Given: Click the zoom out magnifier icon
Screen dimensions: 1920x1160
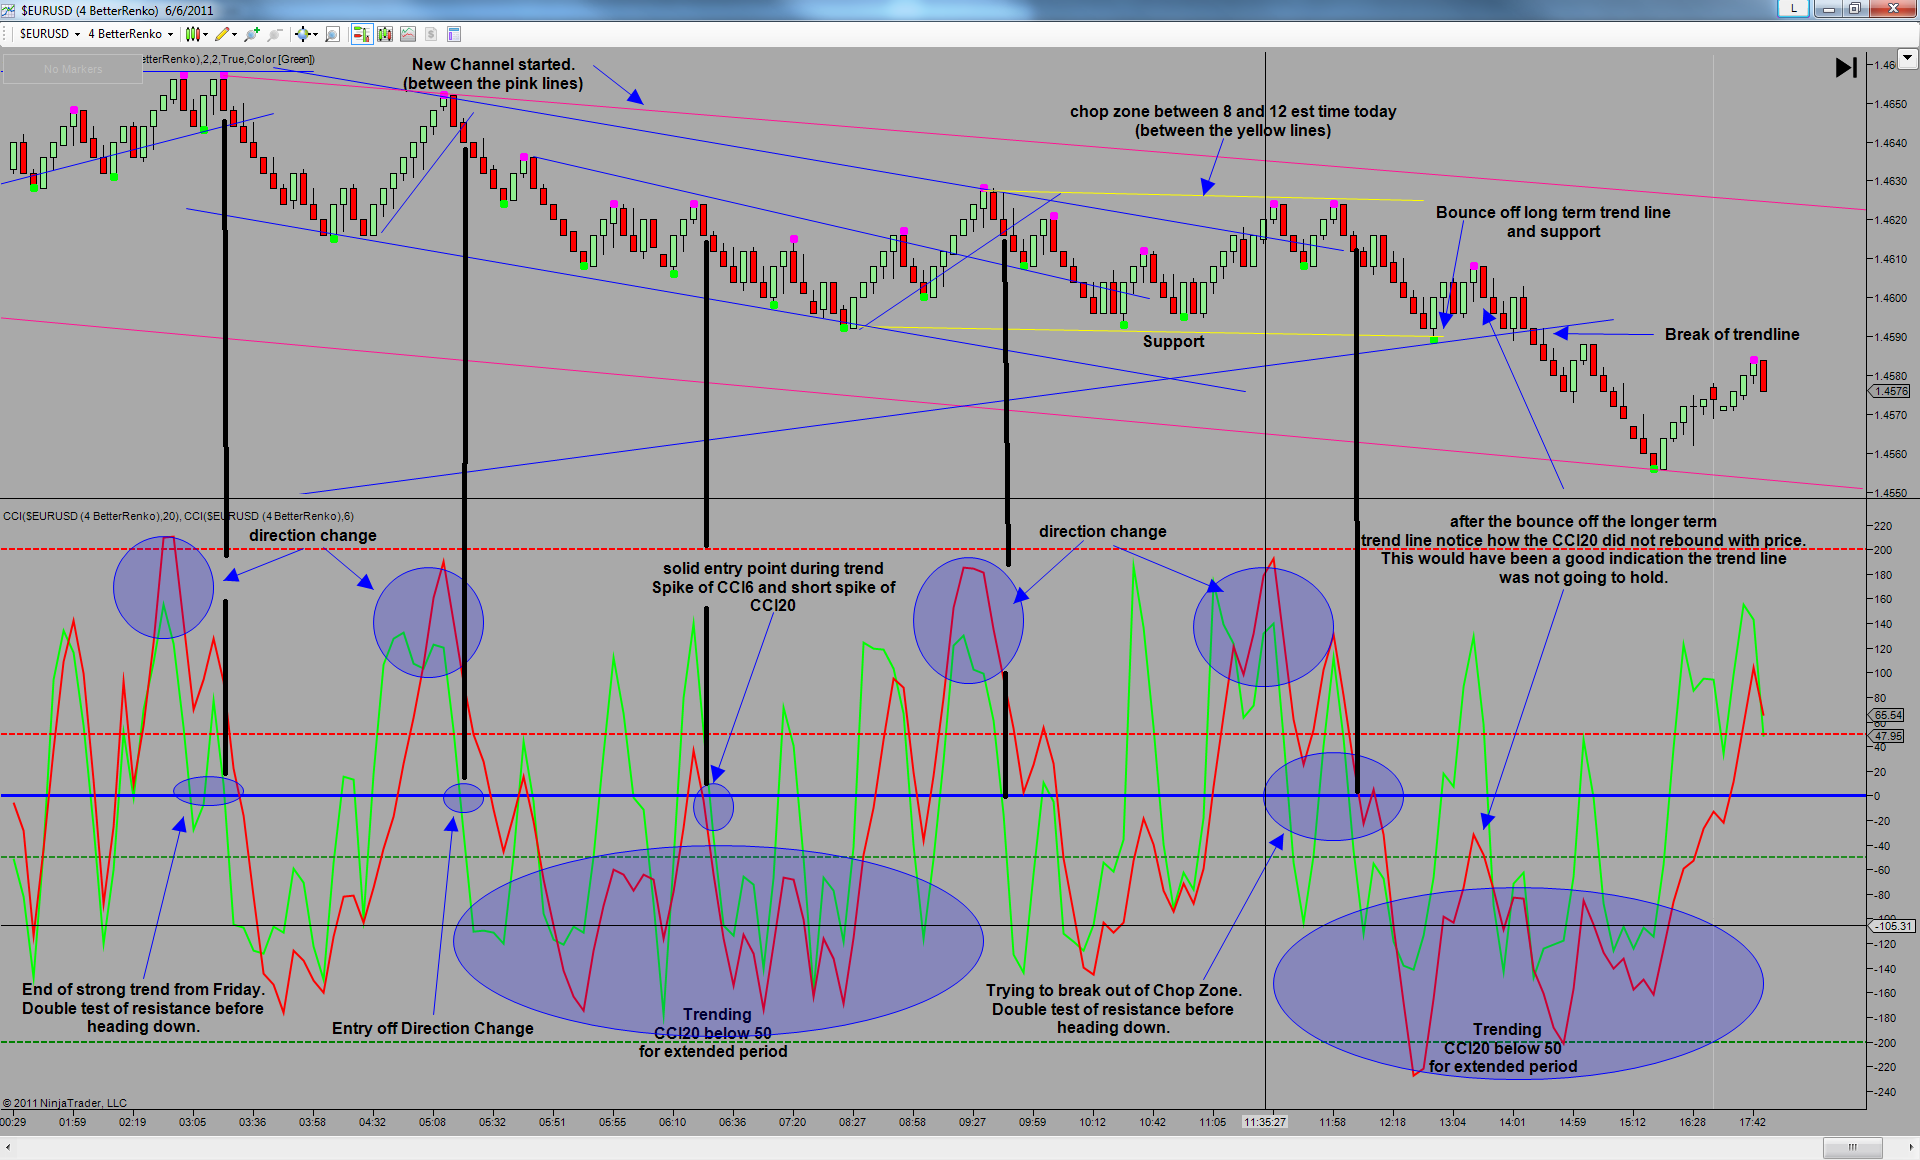Looking at the screenshot, I should point(275,34).
